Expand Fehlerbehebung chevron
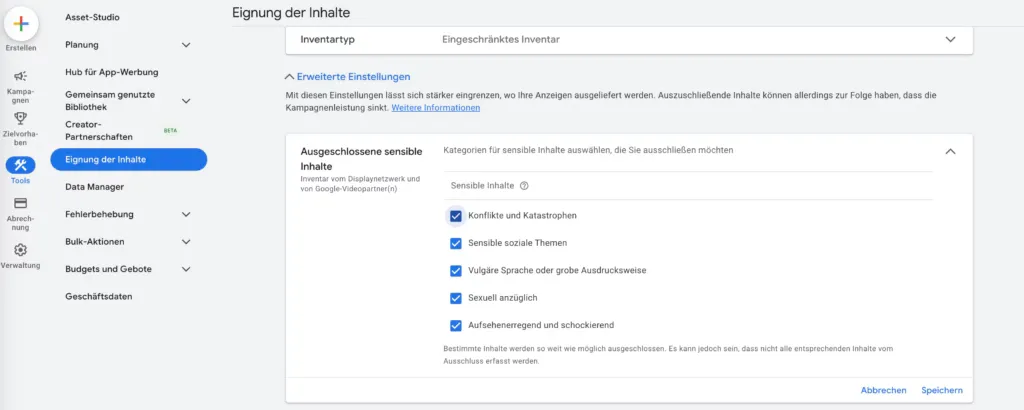The width and height of the screenshot is (1024, 410). pos(186,214)
